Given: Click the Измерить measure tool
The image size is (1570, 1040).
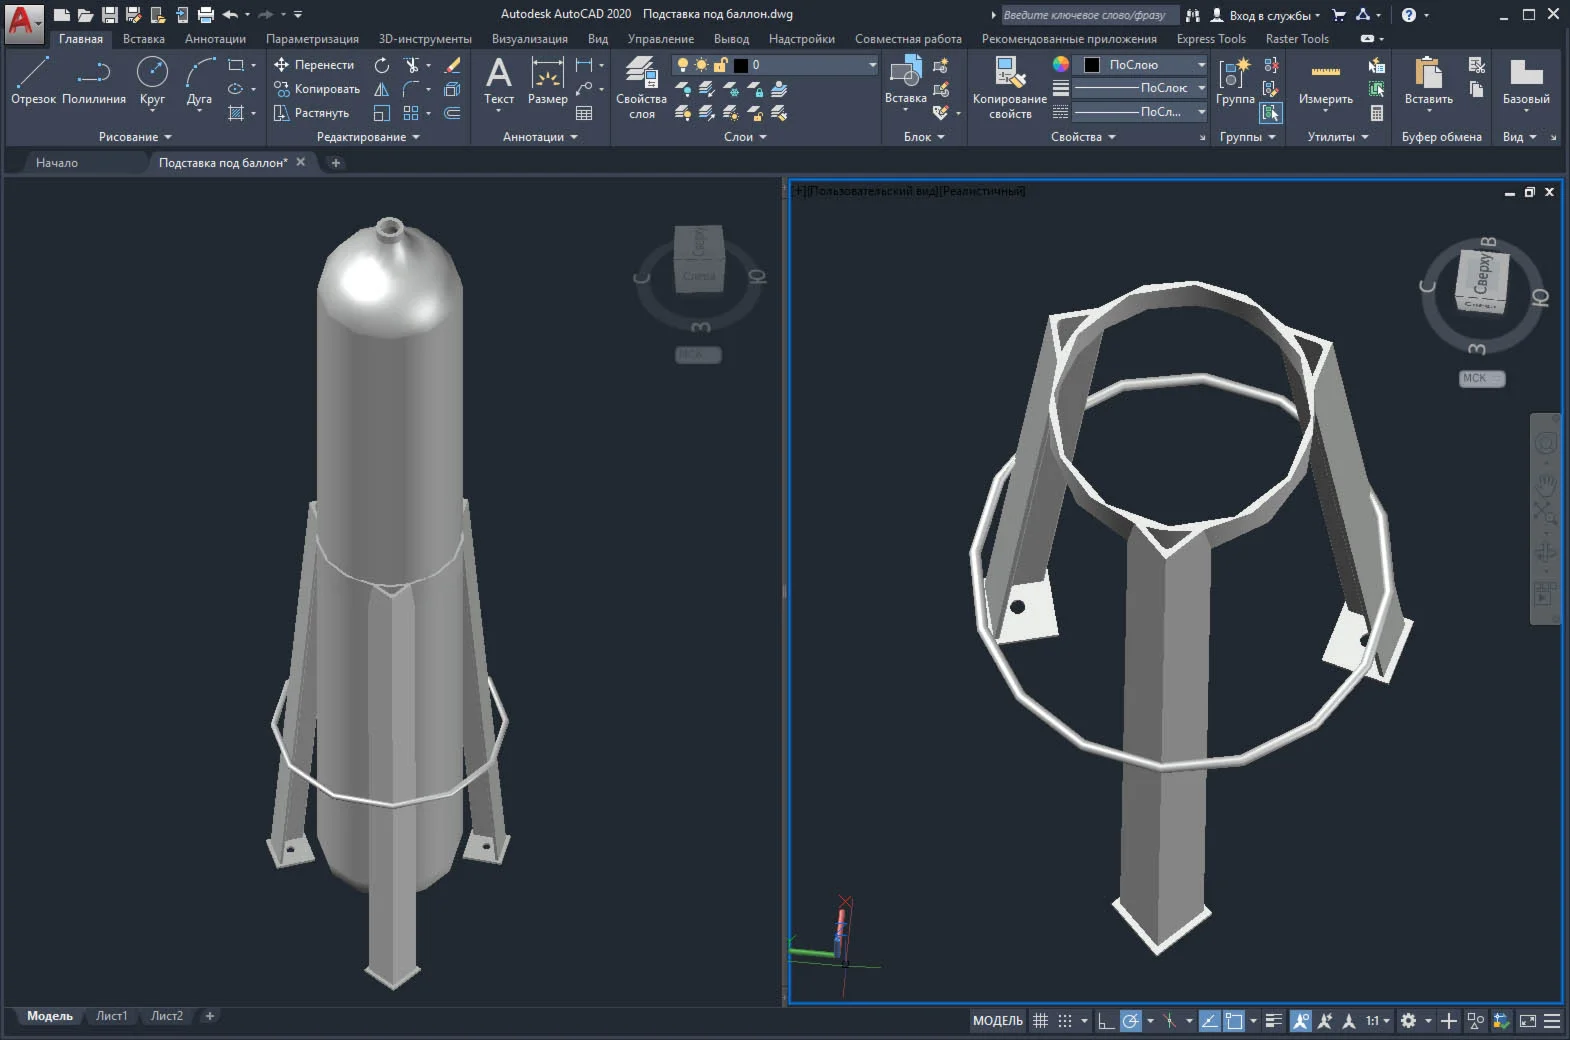Looking at the screenshot, I should point(1325,80).
